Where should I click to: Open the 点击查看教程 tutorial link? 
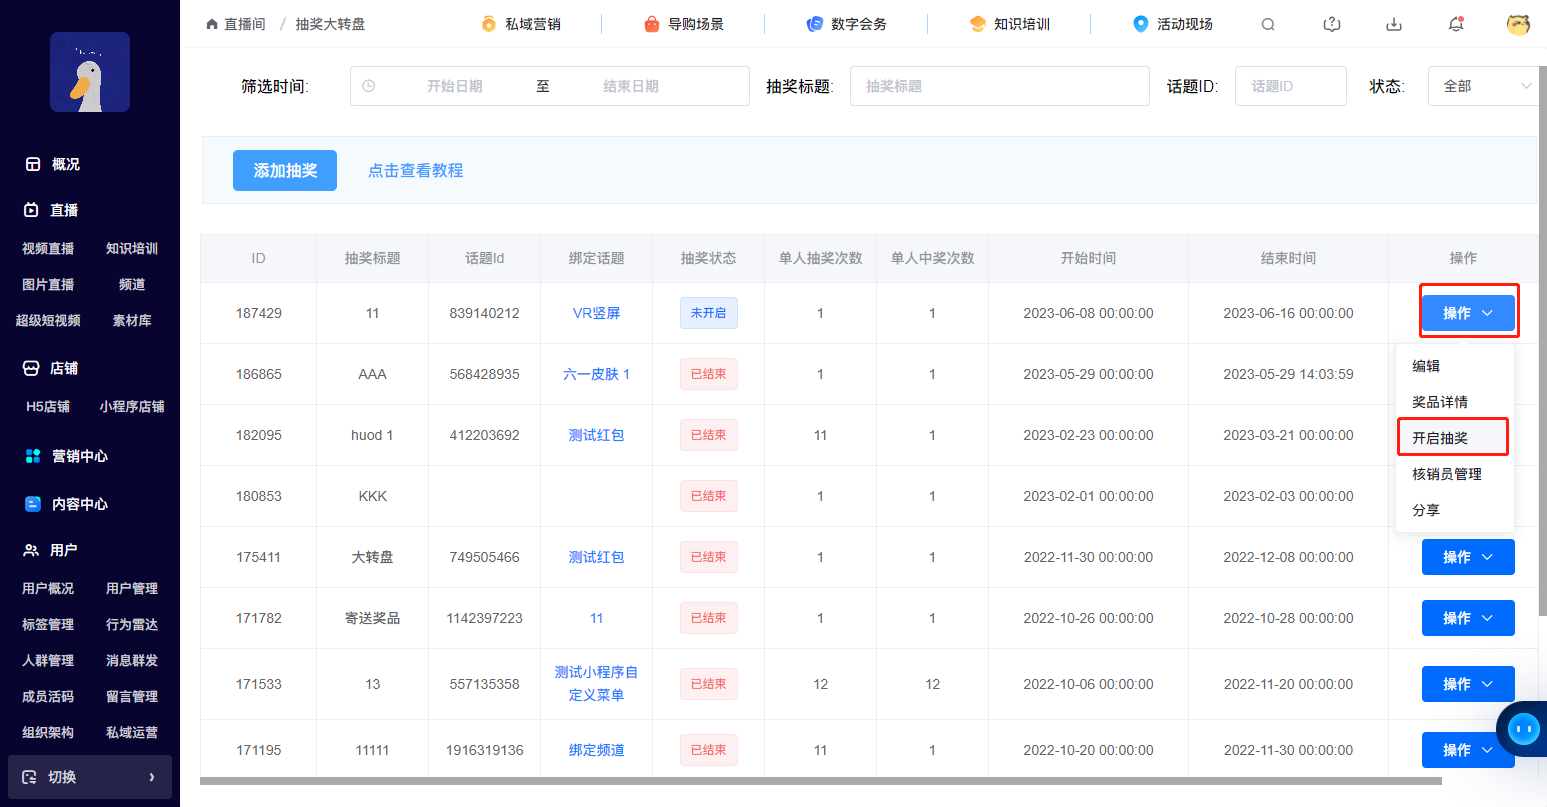point(415,171)
